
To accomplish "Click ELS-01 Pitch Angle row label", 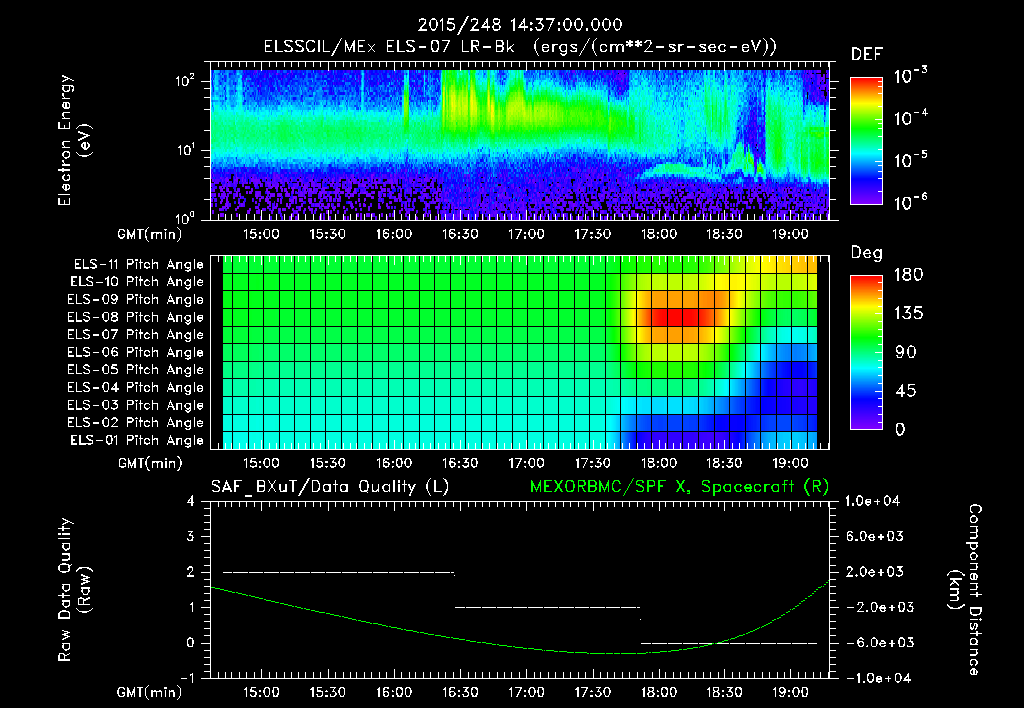I will [136, 440].
